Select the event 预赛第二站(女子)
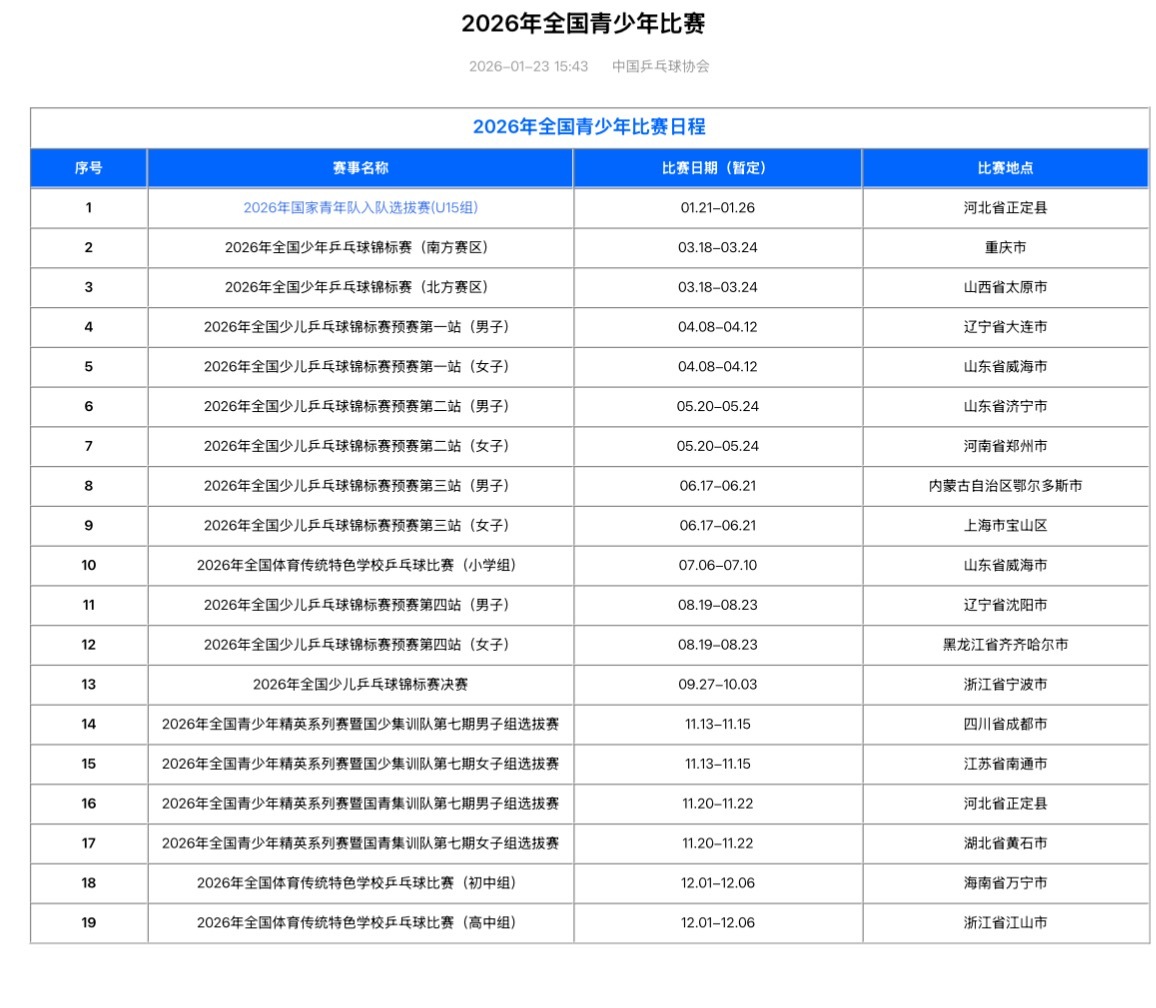Viewport: 1156px width, 1008px height. coord(361,447)
